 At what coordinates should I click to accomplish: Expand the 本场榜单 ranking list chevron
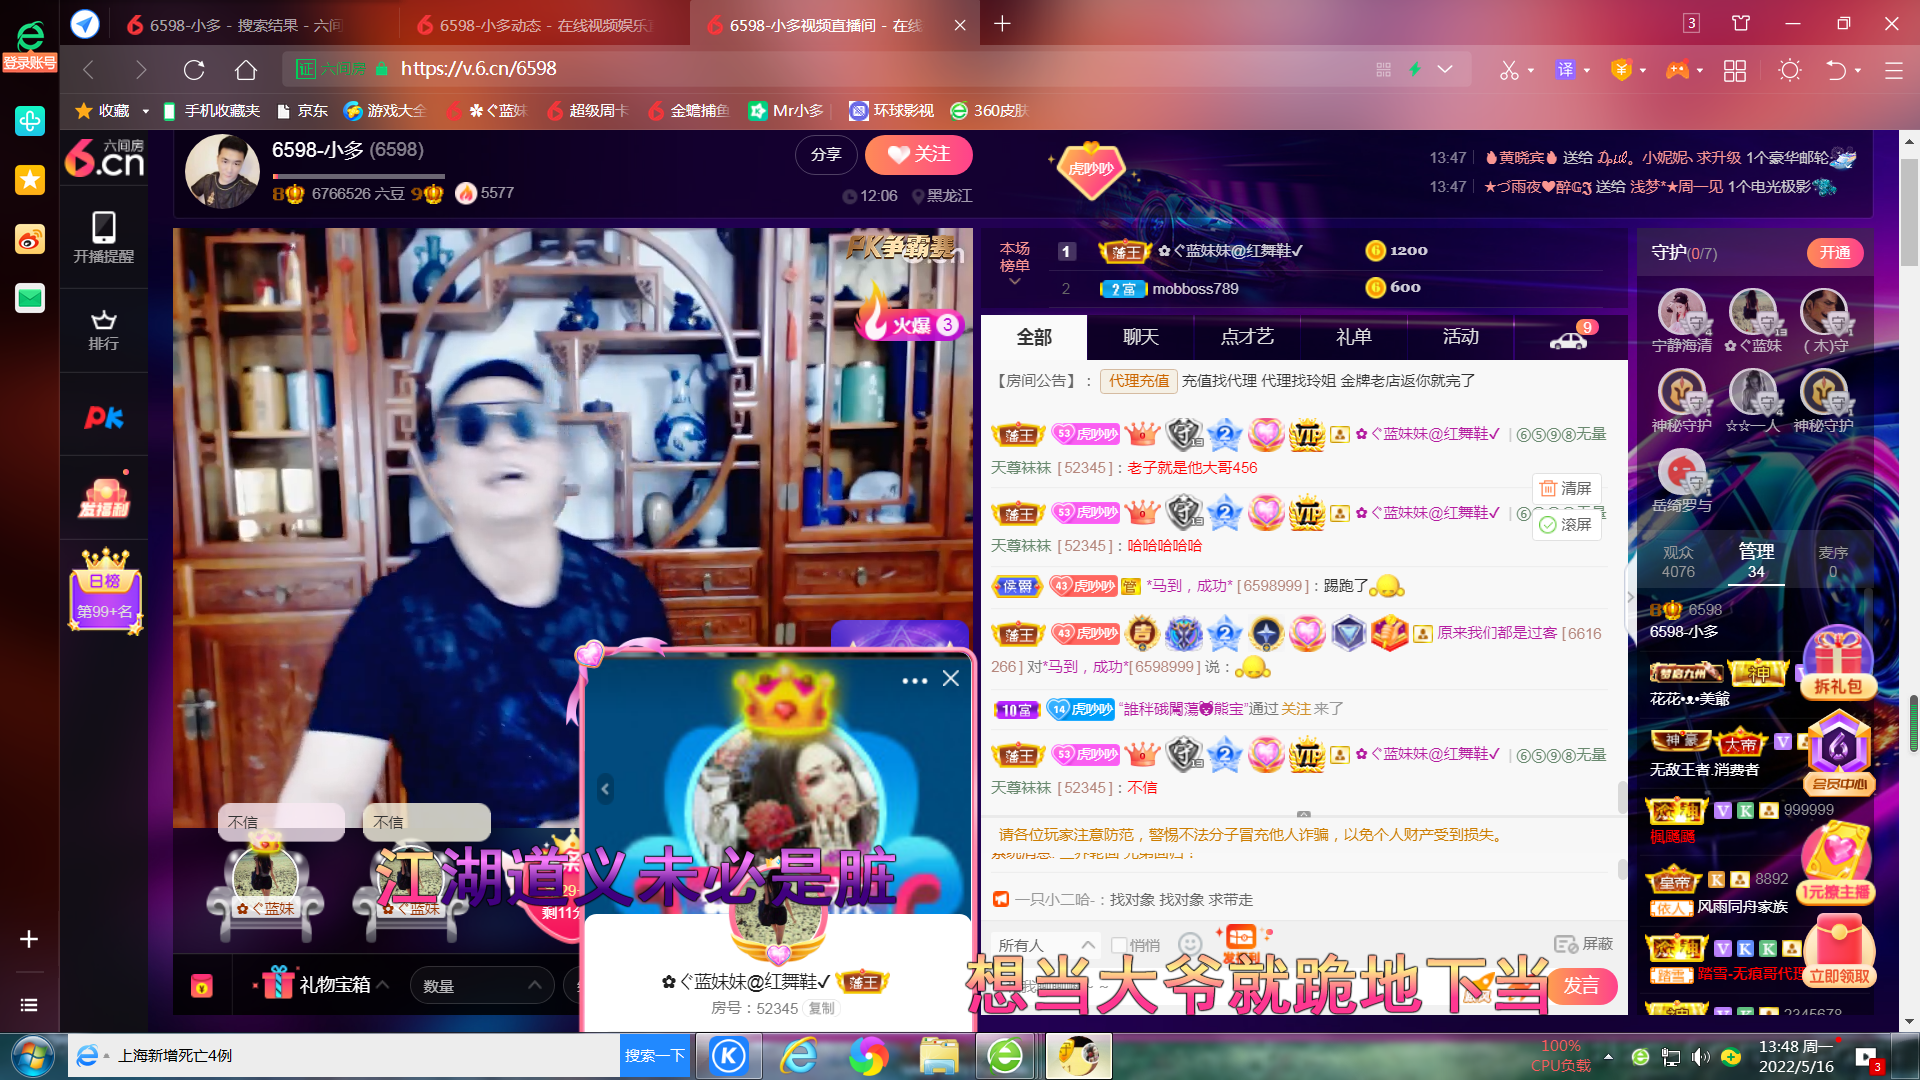pyautogui.click(x=1014, y=282)
